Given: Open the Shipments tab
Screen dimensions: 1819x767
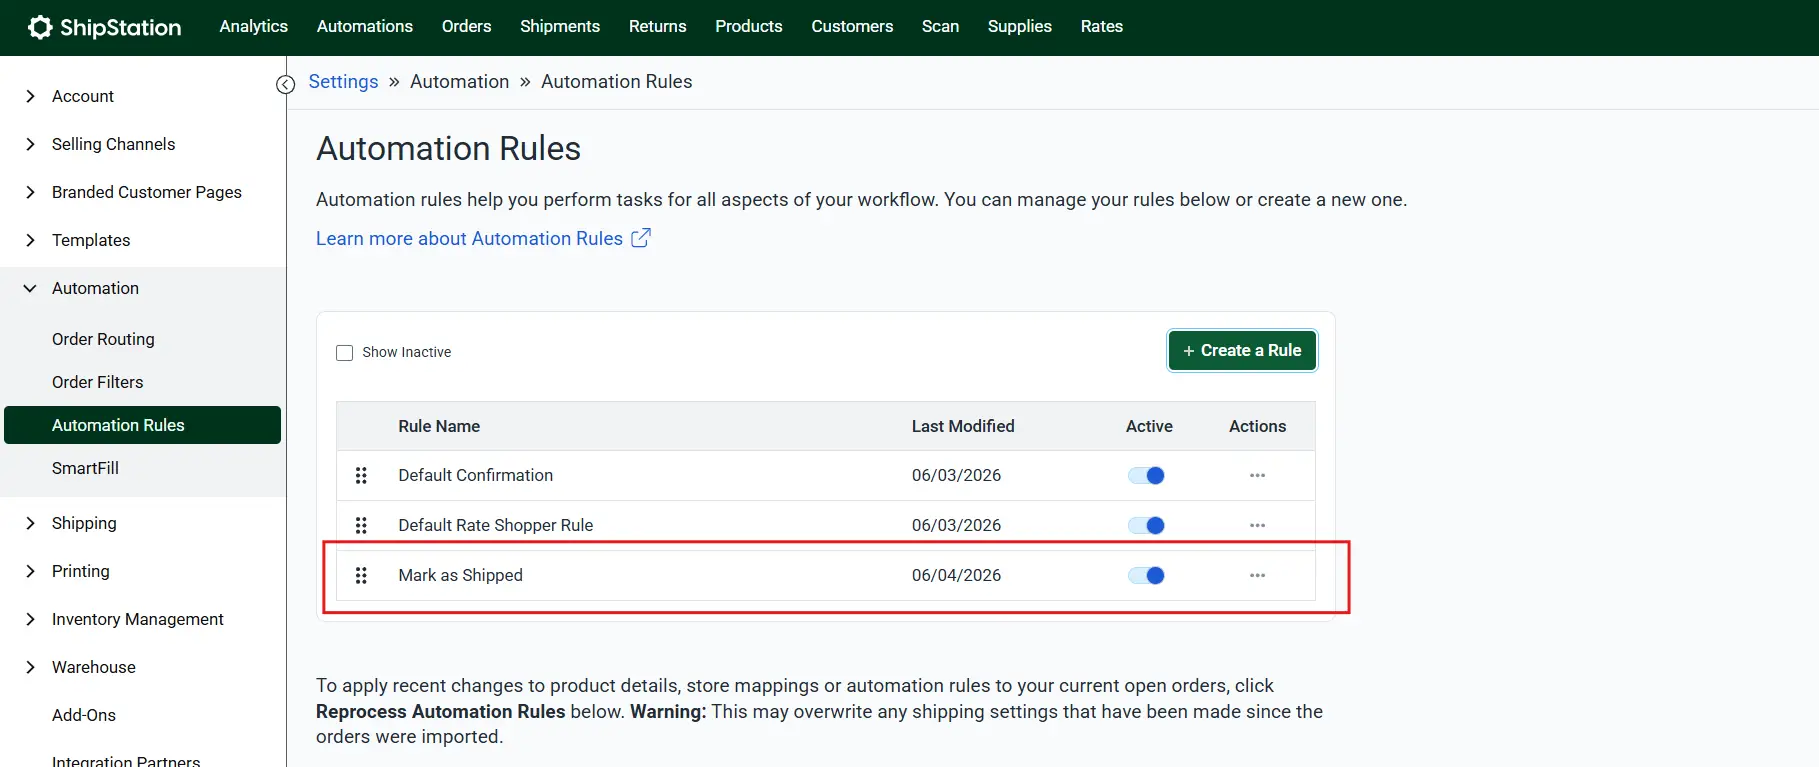Looking at the screenshot, I should (560, 27).
